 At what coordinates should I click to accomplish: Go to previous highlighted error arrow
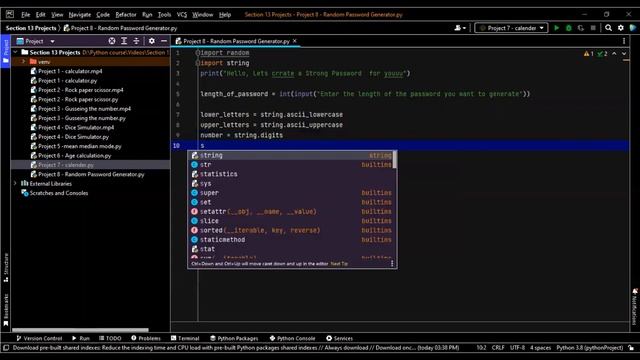point(614,53)
